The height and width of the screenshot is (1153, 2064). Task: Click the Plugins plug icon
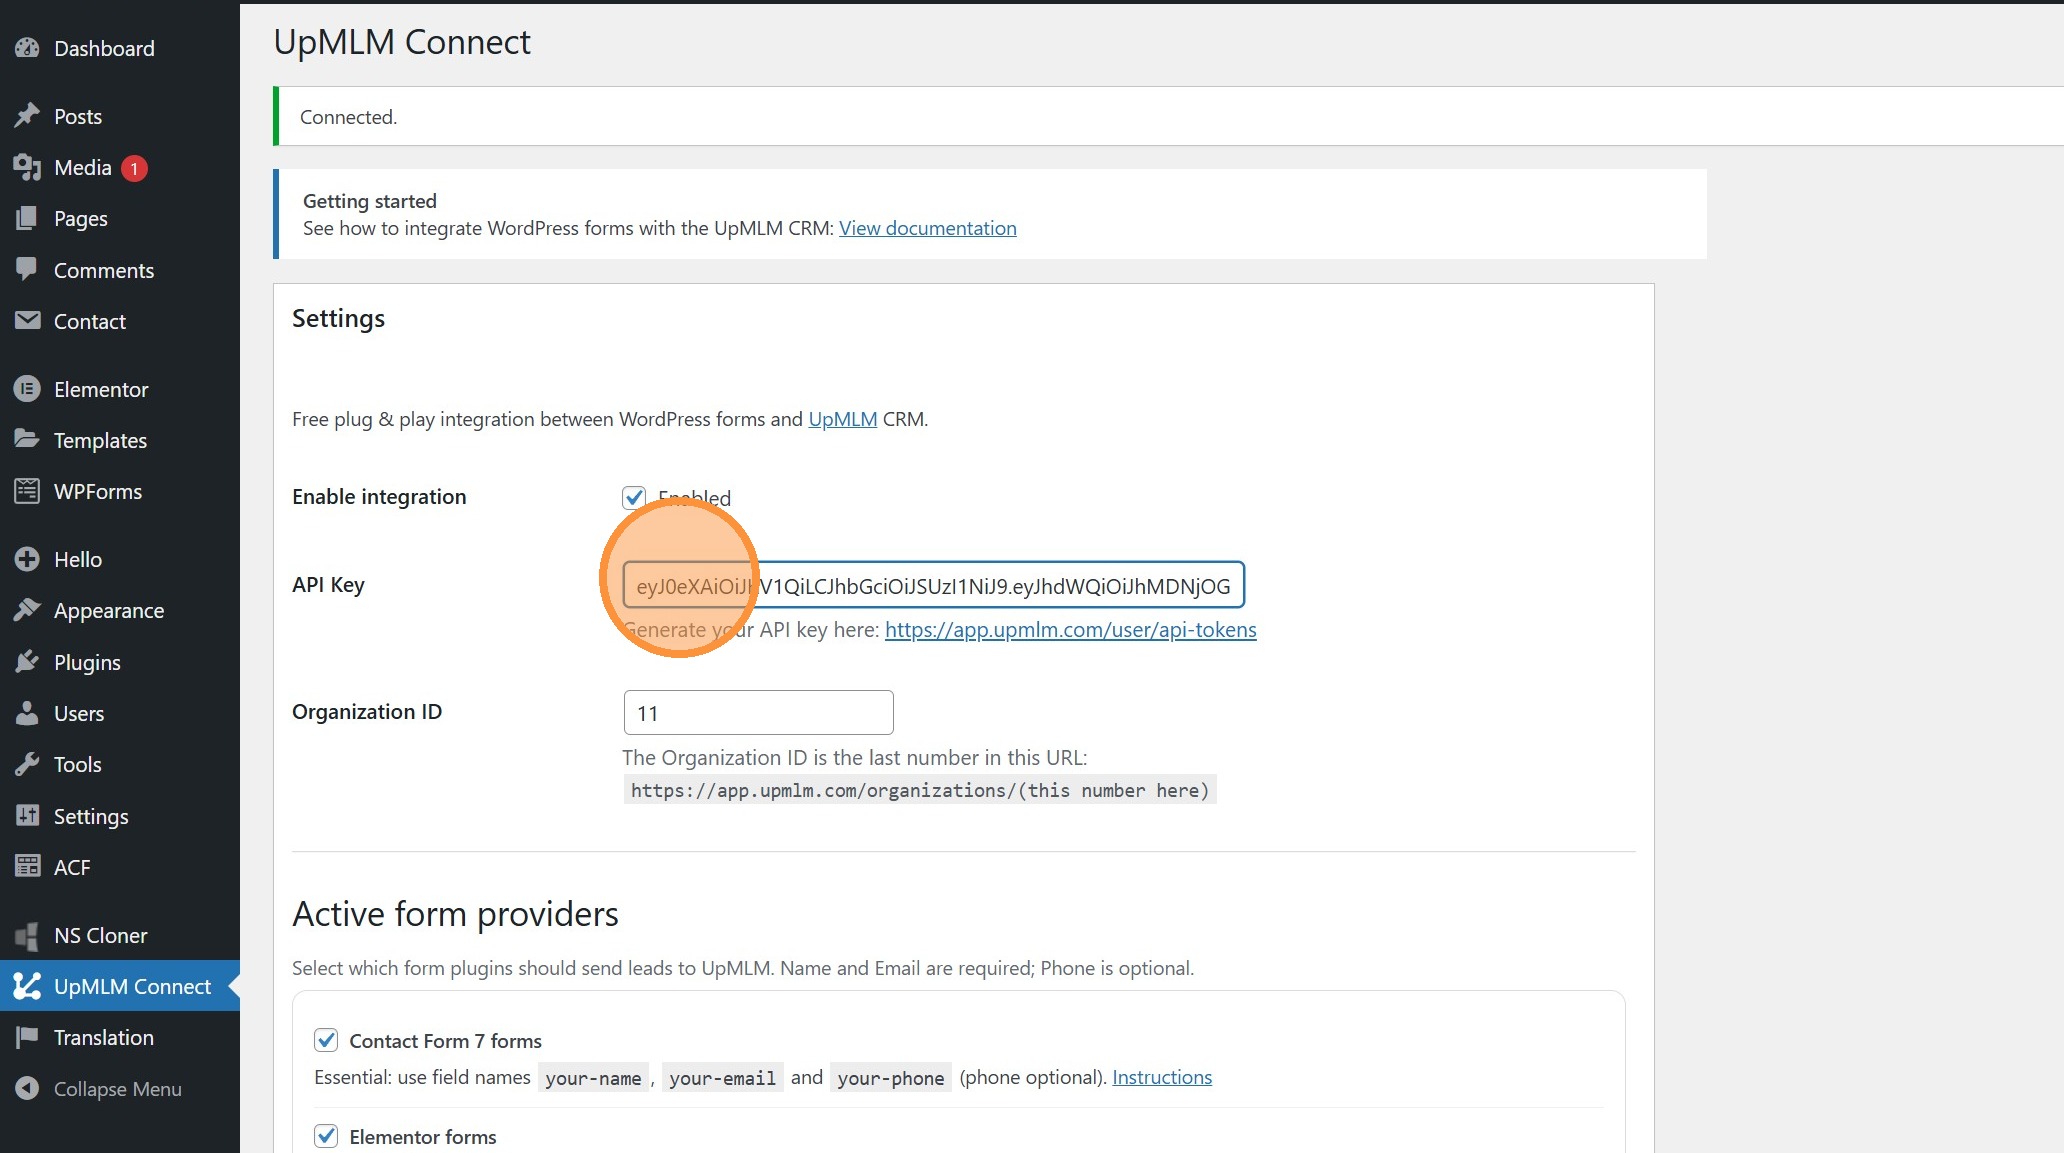point(27,662)
